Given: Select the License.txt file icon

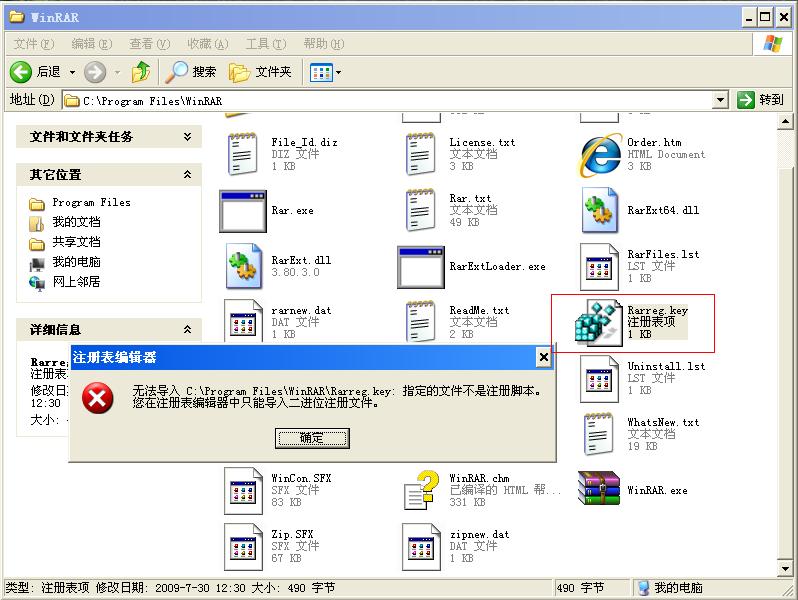Looking at the screenshot, I should [x=420, y=154].
